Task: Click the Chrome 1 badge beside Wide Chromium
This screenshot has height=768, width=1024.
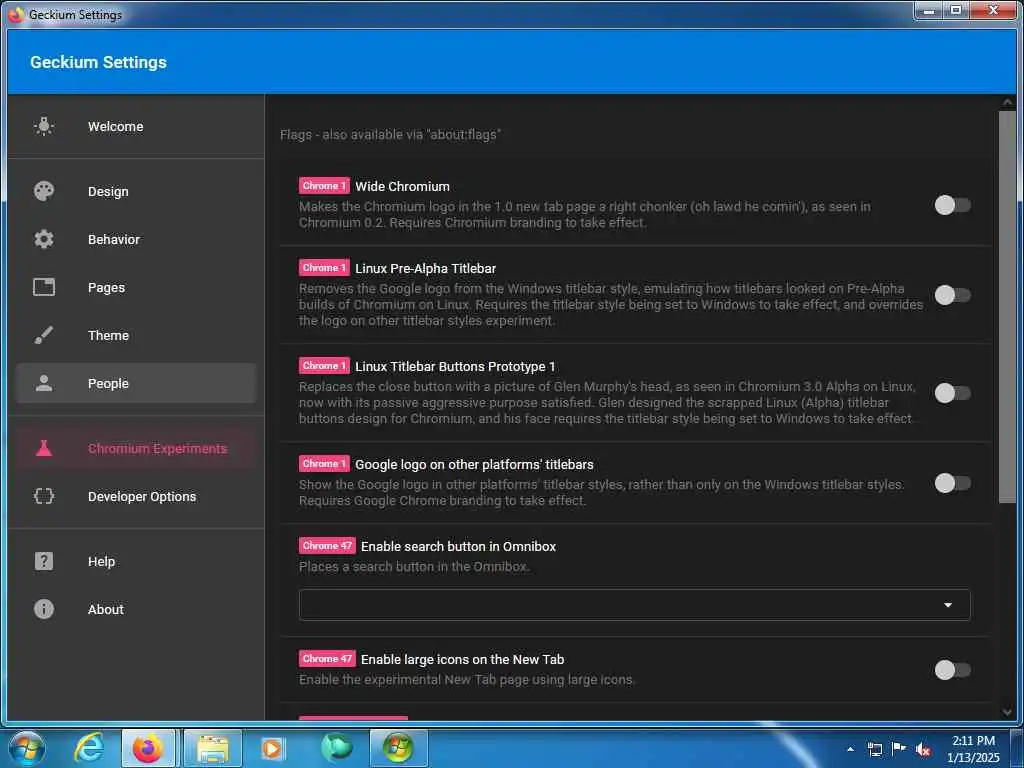Action: (324, 186)
